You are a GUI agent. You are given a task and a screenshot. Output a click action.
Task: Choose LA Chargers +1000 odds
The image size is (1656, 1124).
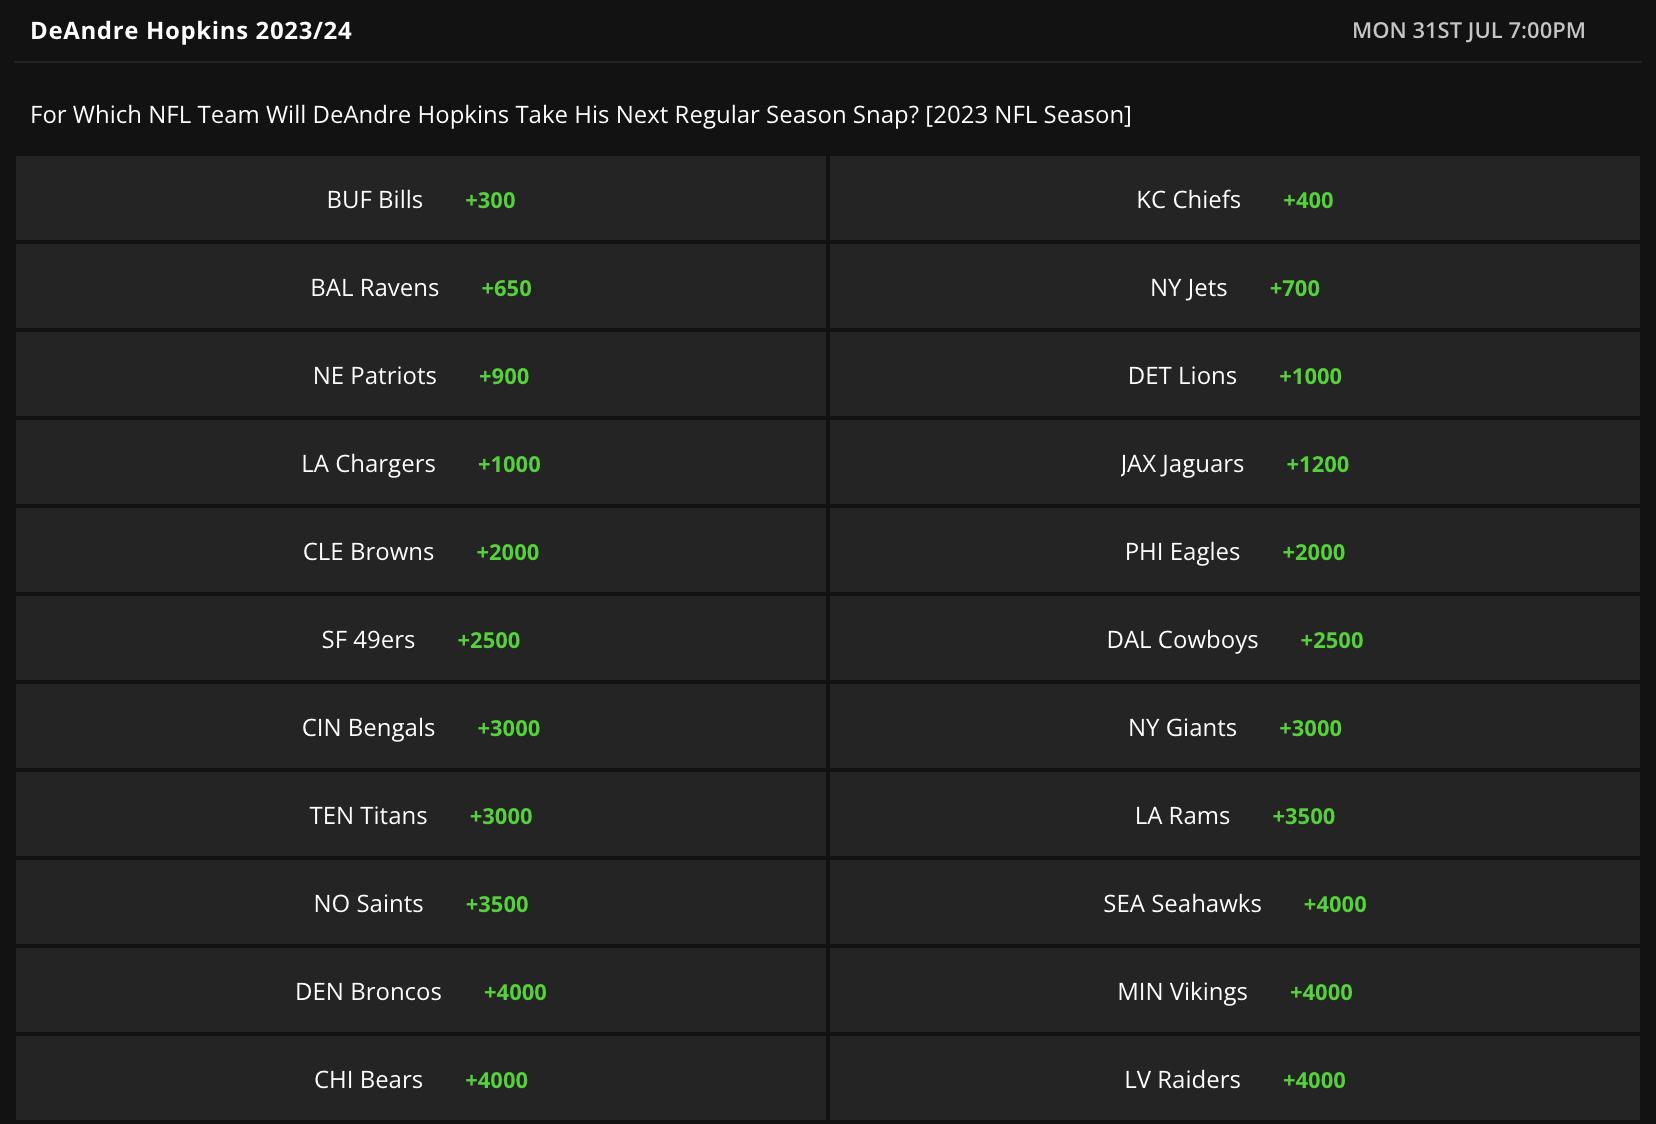[421, 463]
